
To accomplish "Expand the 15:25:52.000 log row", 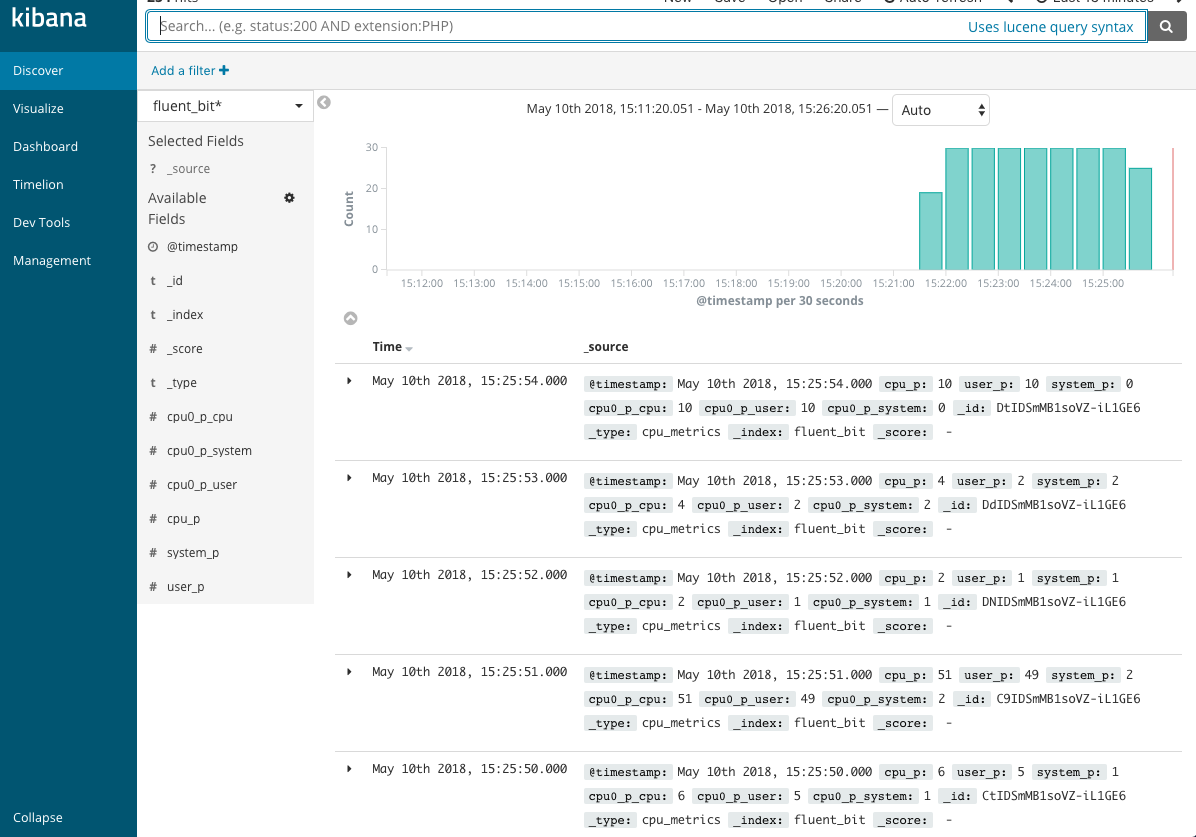I will (349, 575).
